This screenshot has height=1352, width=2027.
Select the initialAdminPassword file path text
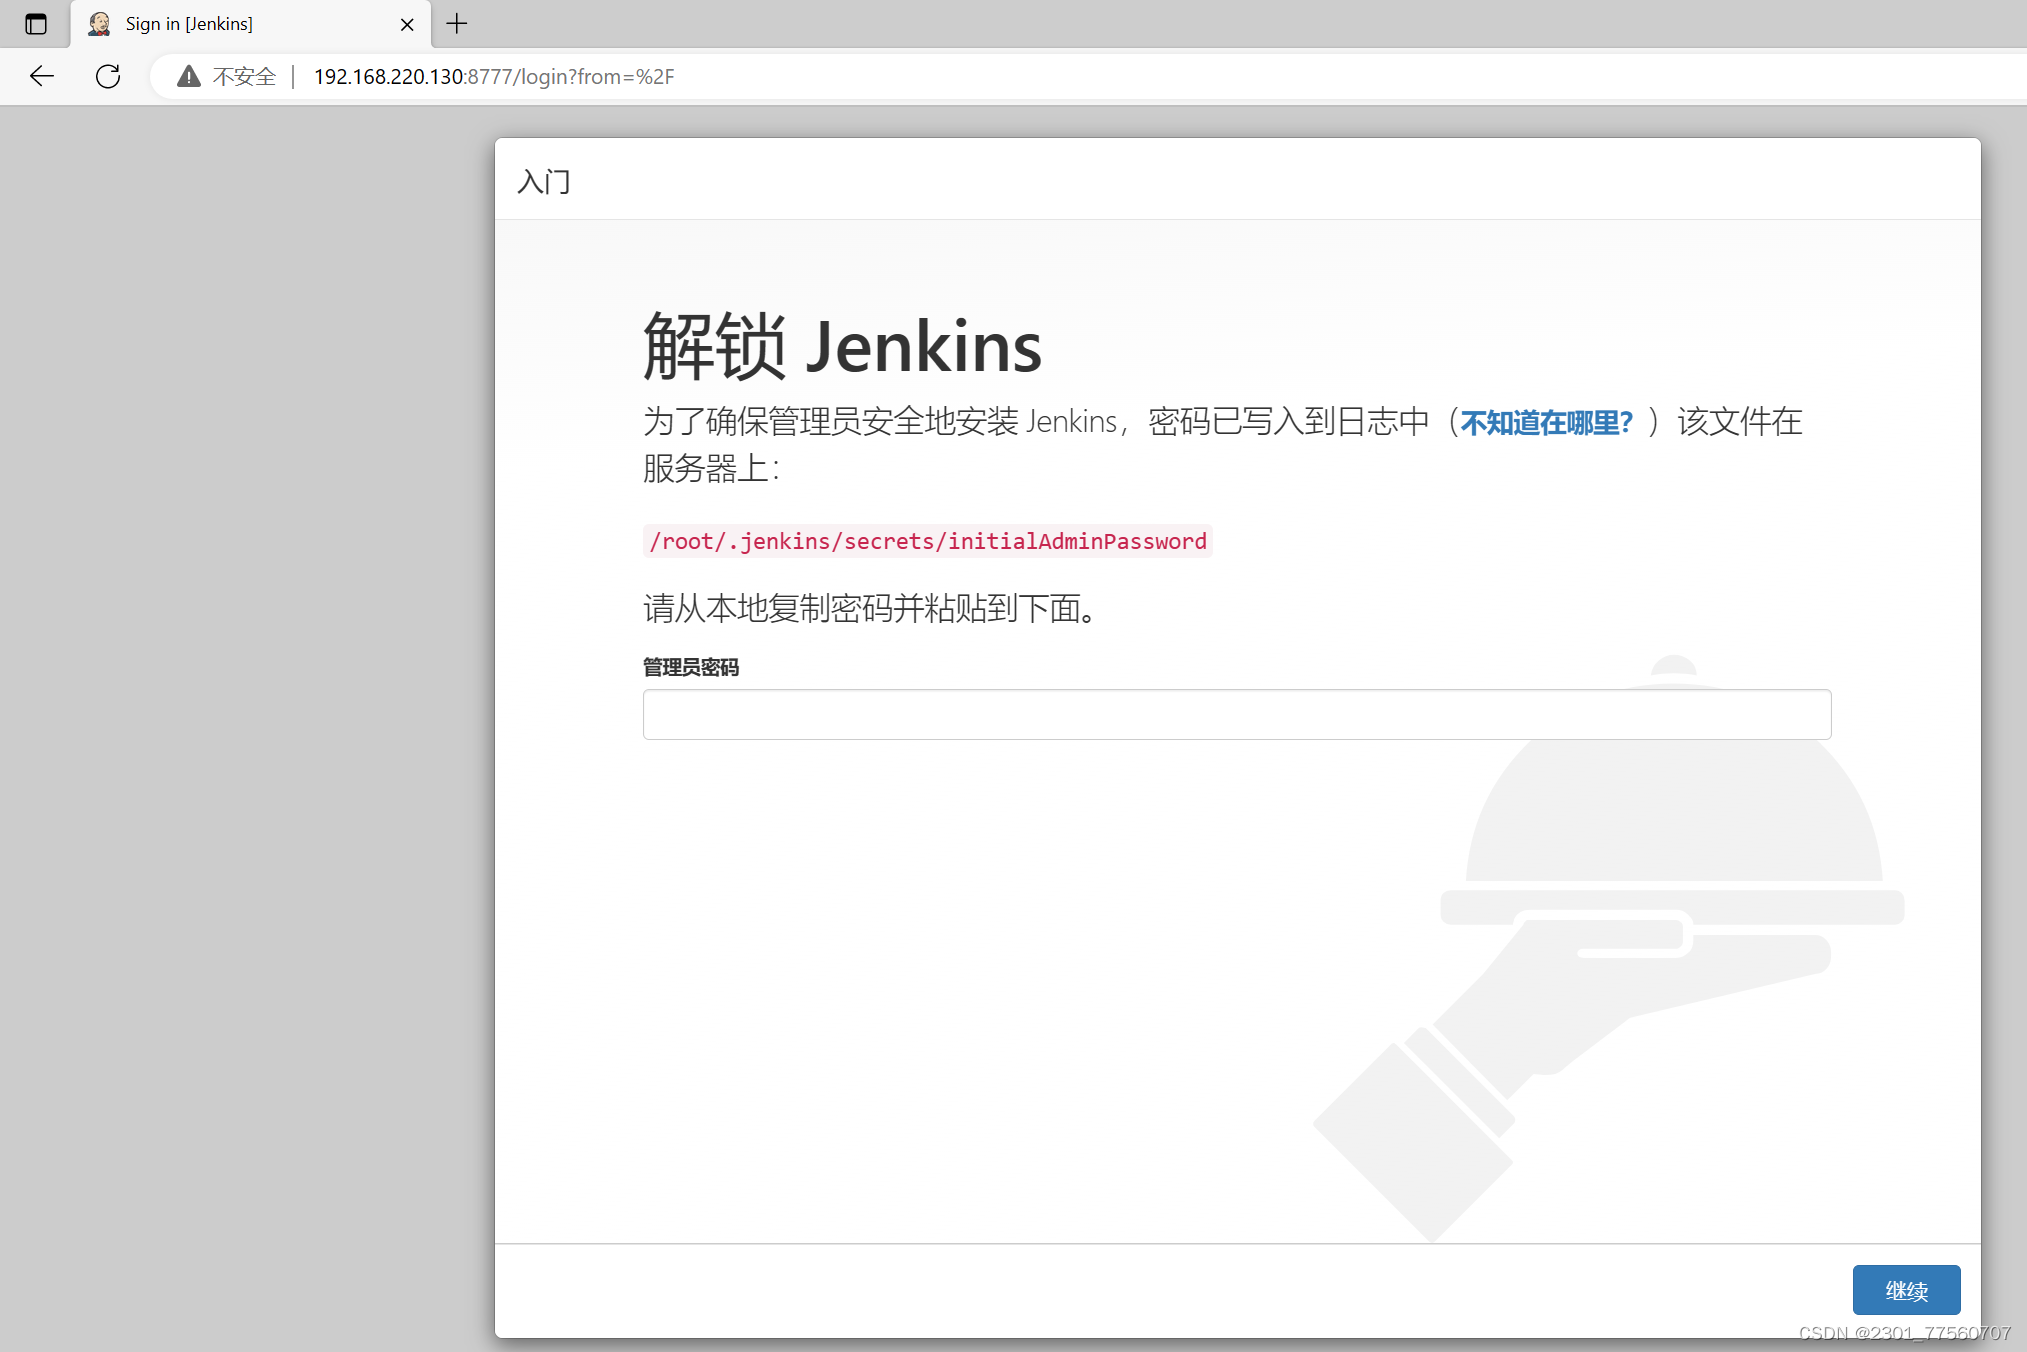(x=927, y=541)
